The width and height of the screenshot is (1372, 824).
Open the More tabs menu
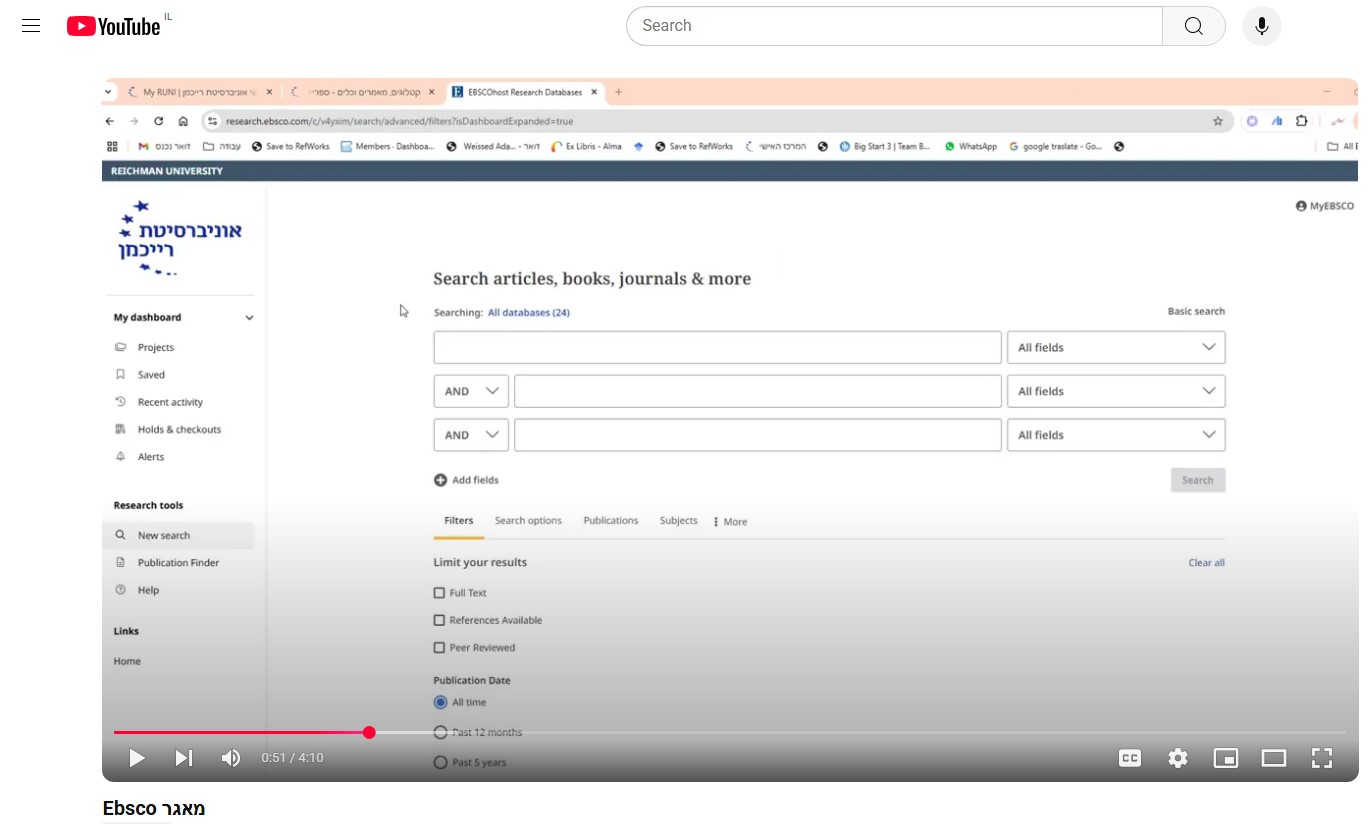tap(730, 522)
